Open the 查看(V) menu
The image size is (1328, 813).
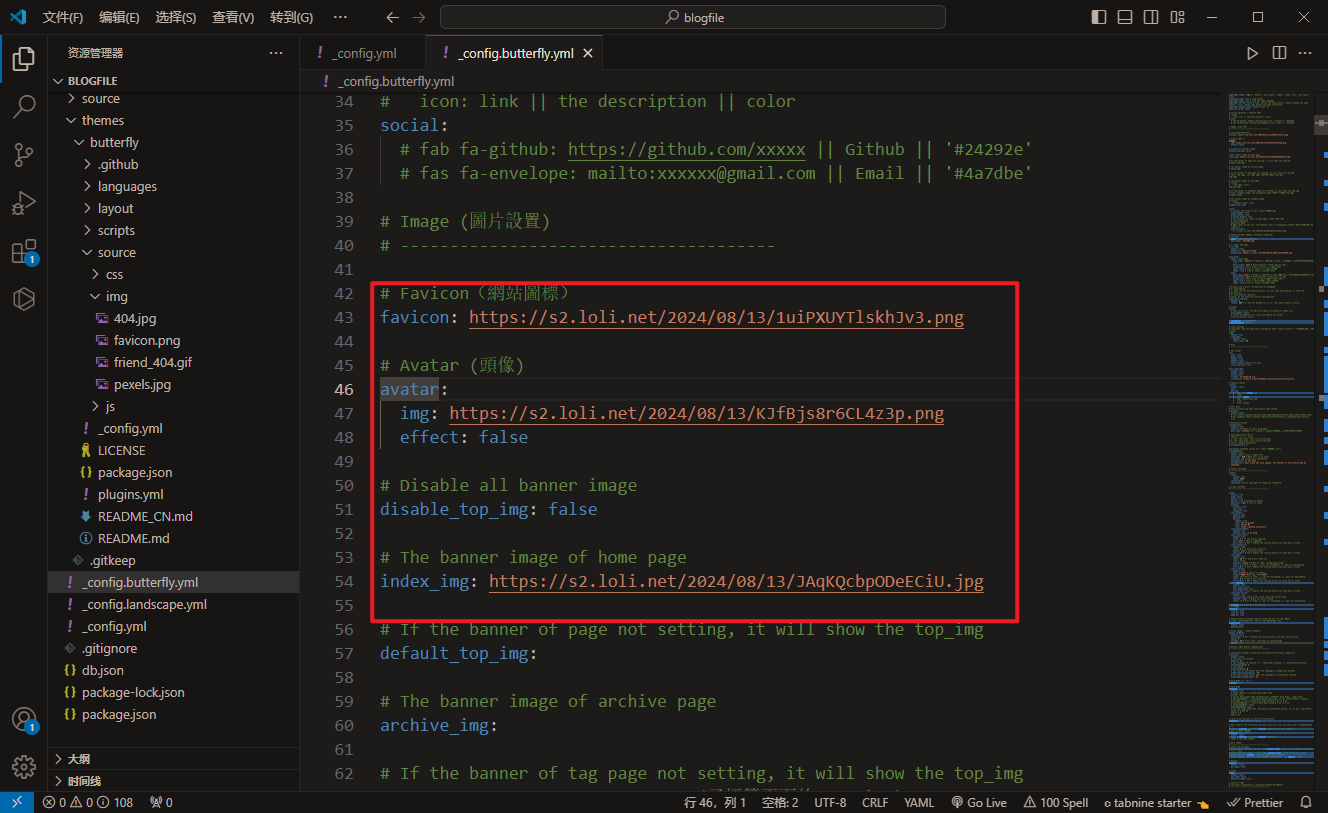tap(233, 17)
